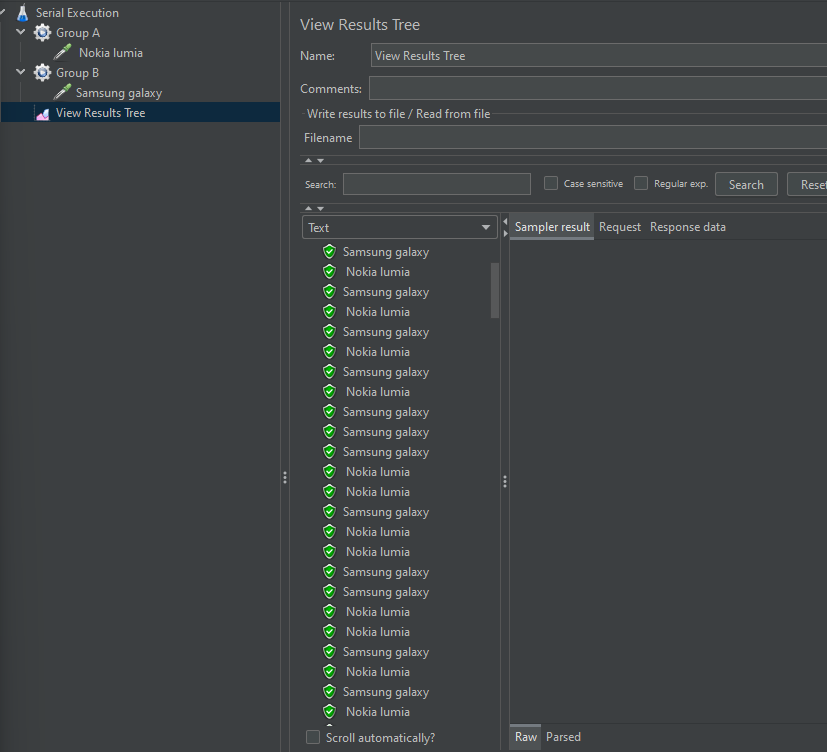Click the Group A gear icon
Screen dimensions: 827x752
click(x=42, y=33)
